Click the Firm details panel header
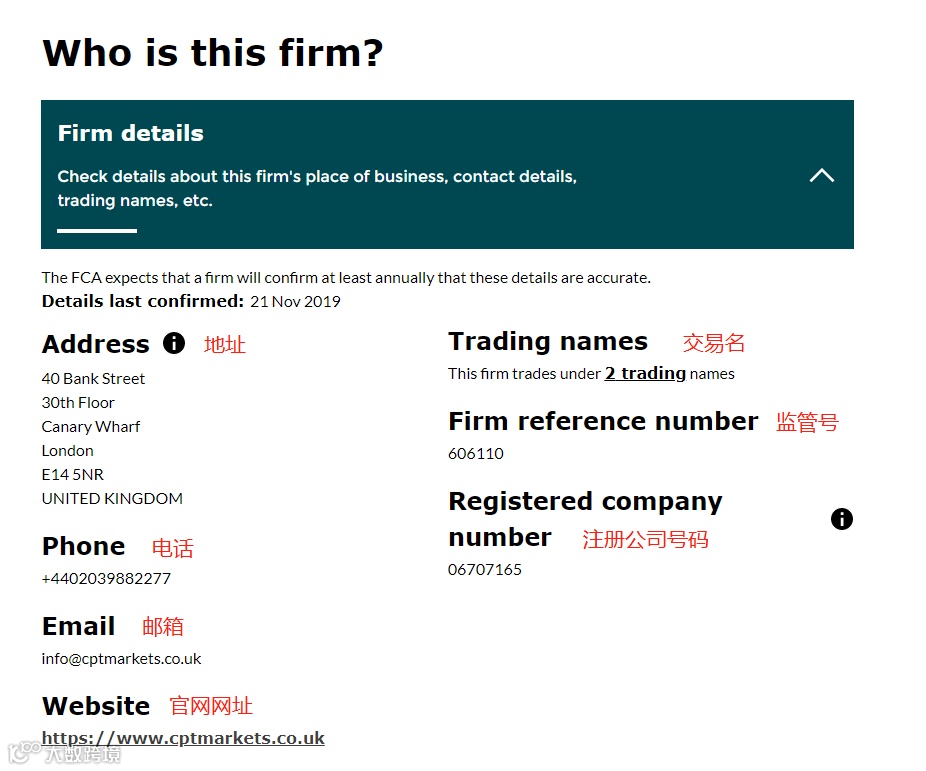 point(131,134)
